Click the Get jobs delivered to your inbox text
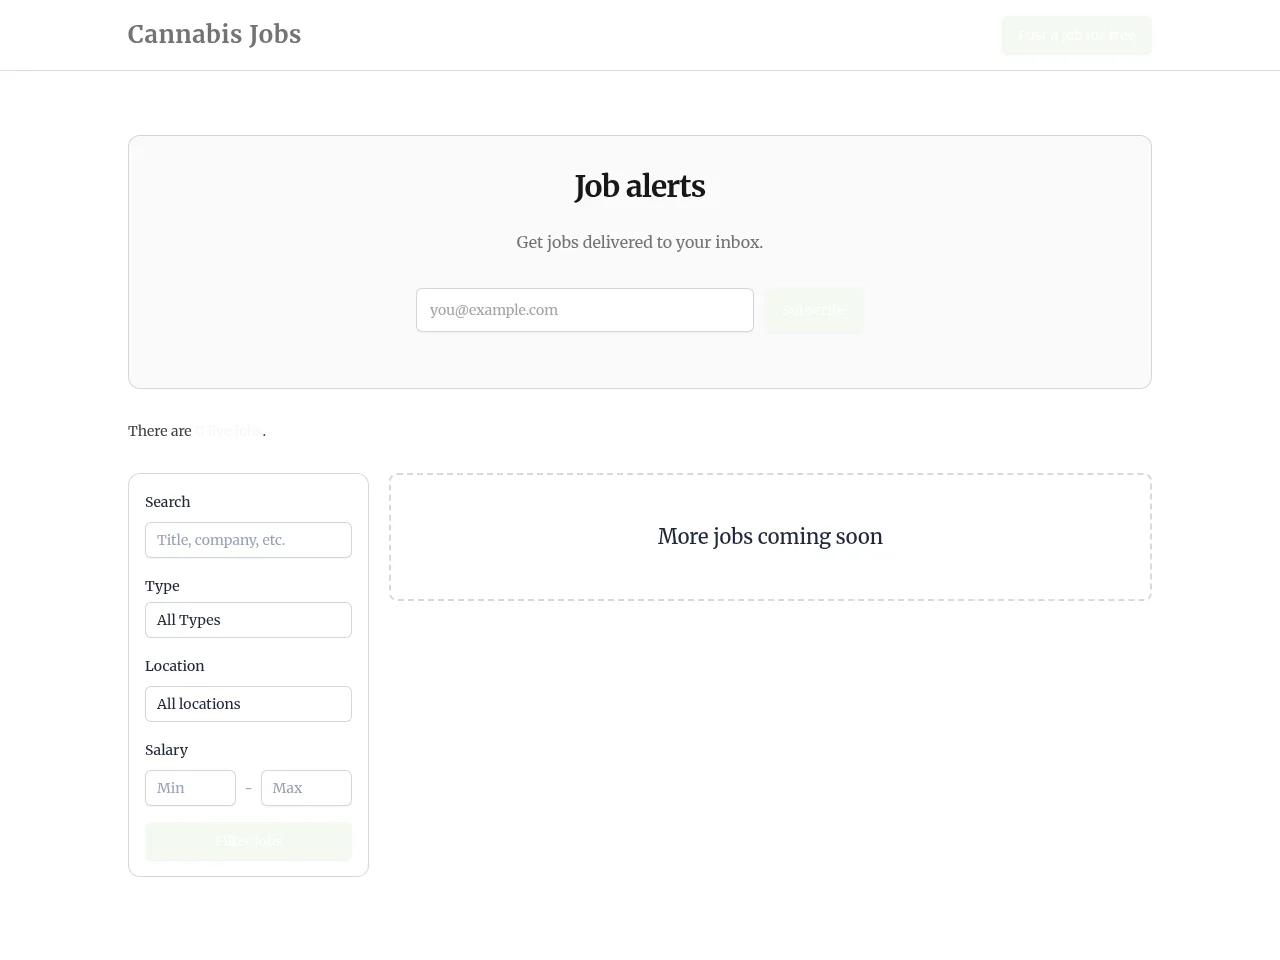The height and width of the screenshot is (960, 1280). 640,242
